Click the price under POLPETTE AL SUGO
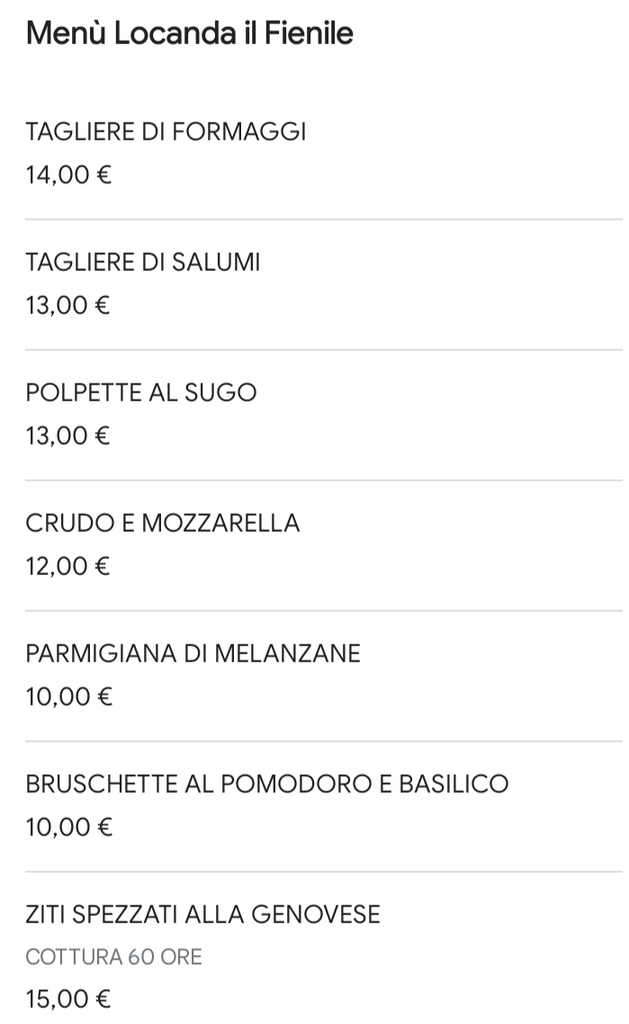629x1024 pixels. (68, 436)
